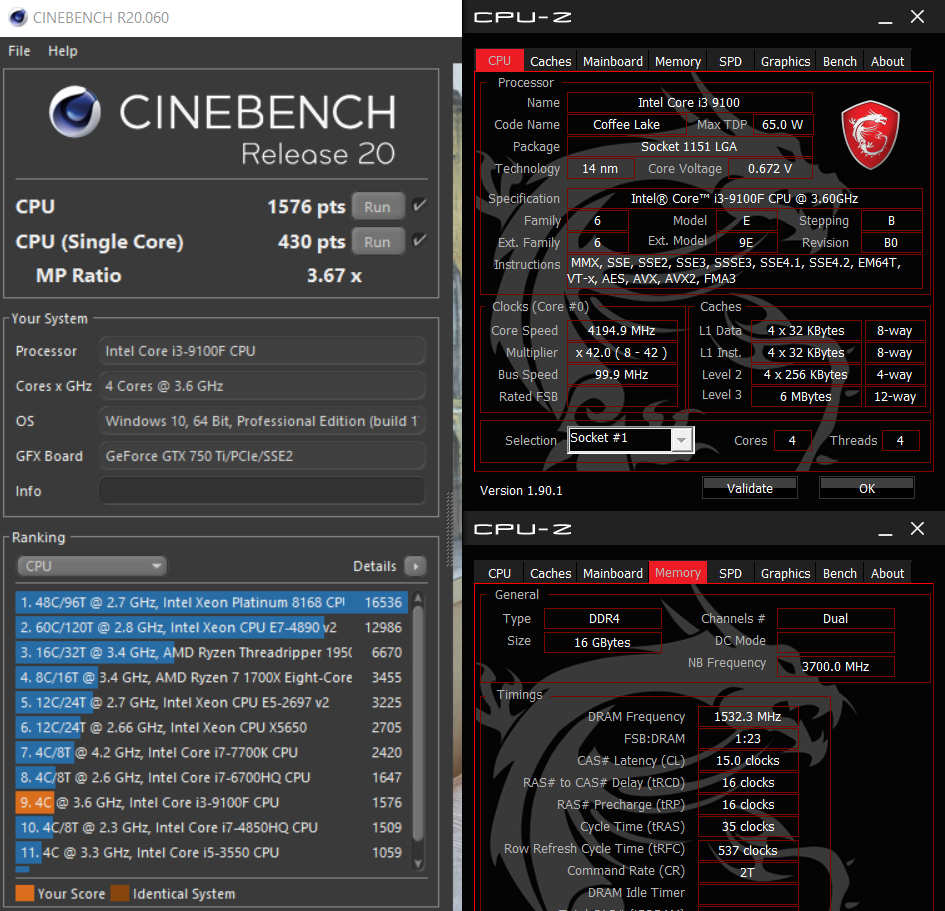
Task: Click the Validate button in CPU-Z
Action: coord(749,488)
